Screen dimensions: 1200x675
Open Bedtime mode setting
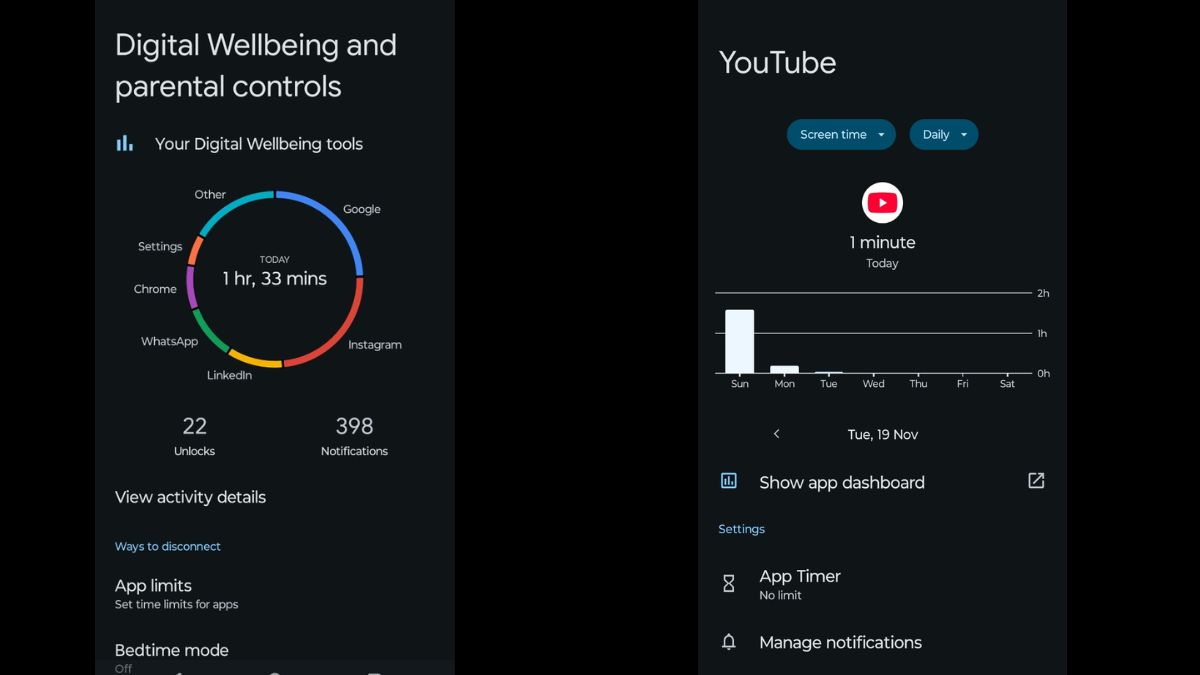tap(172, 651)
